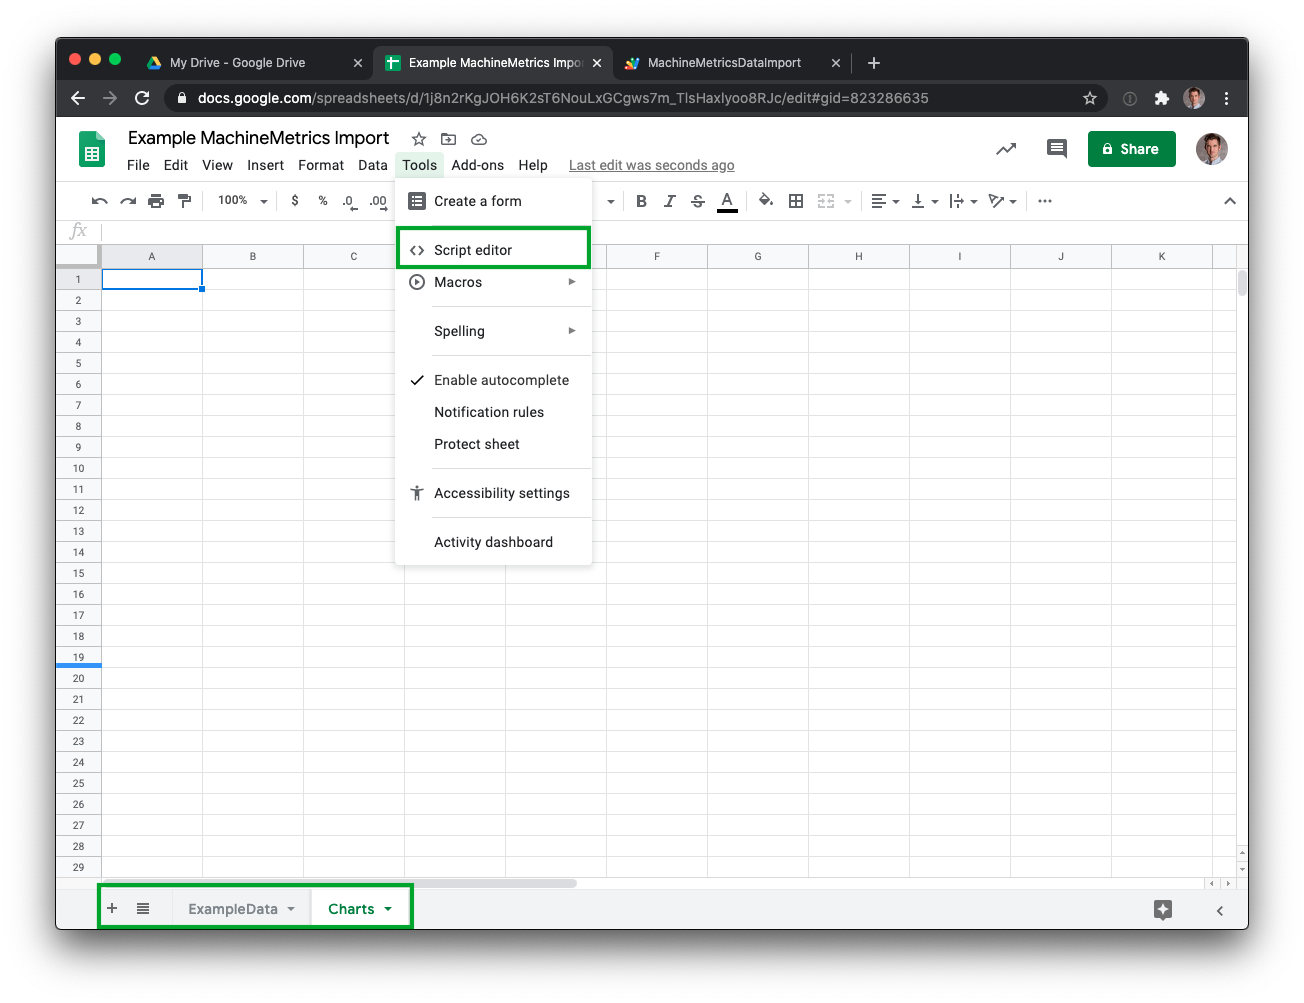
Task: Click the Explore icon at bottom right
Action: tap(1162, 909)
